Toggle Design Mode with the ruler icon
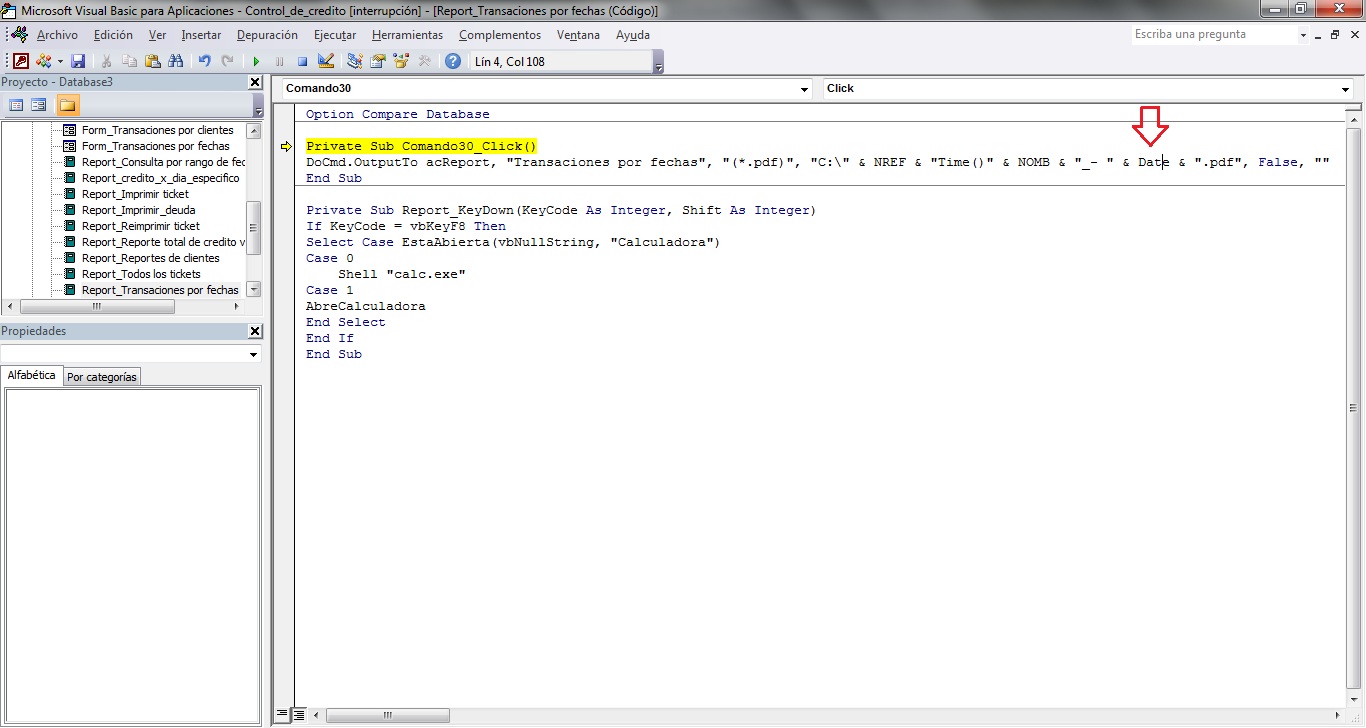Viewport: 1366px width, 728px height. pyautogui.click(x=325, y=61)
